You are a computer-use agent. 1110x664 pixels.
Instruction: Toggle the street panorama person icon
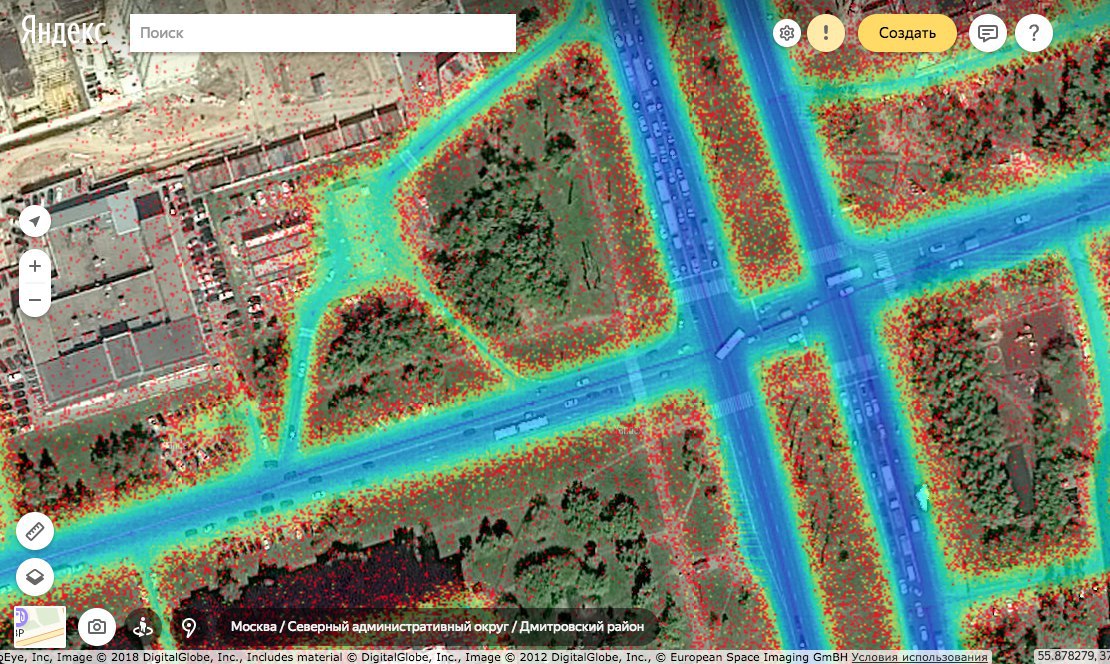click(143, 627)
